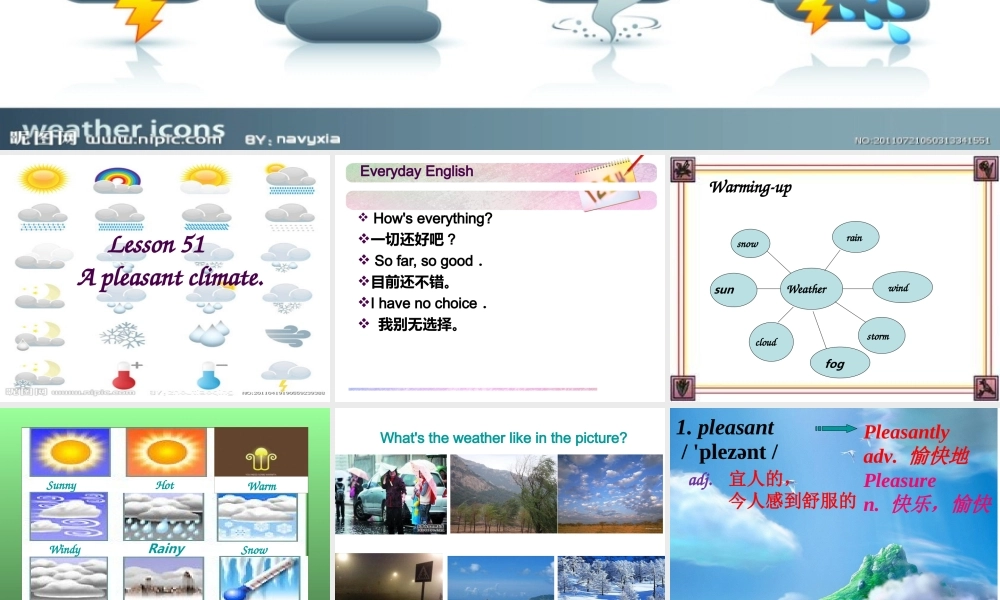Viewport: 1000px width, 600px height.
Task: Click the Everyday English header
Action: 416,171
